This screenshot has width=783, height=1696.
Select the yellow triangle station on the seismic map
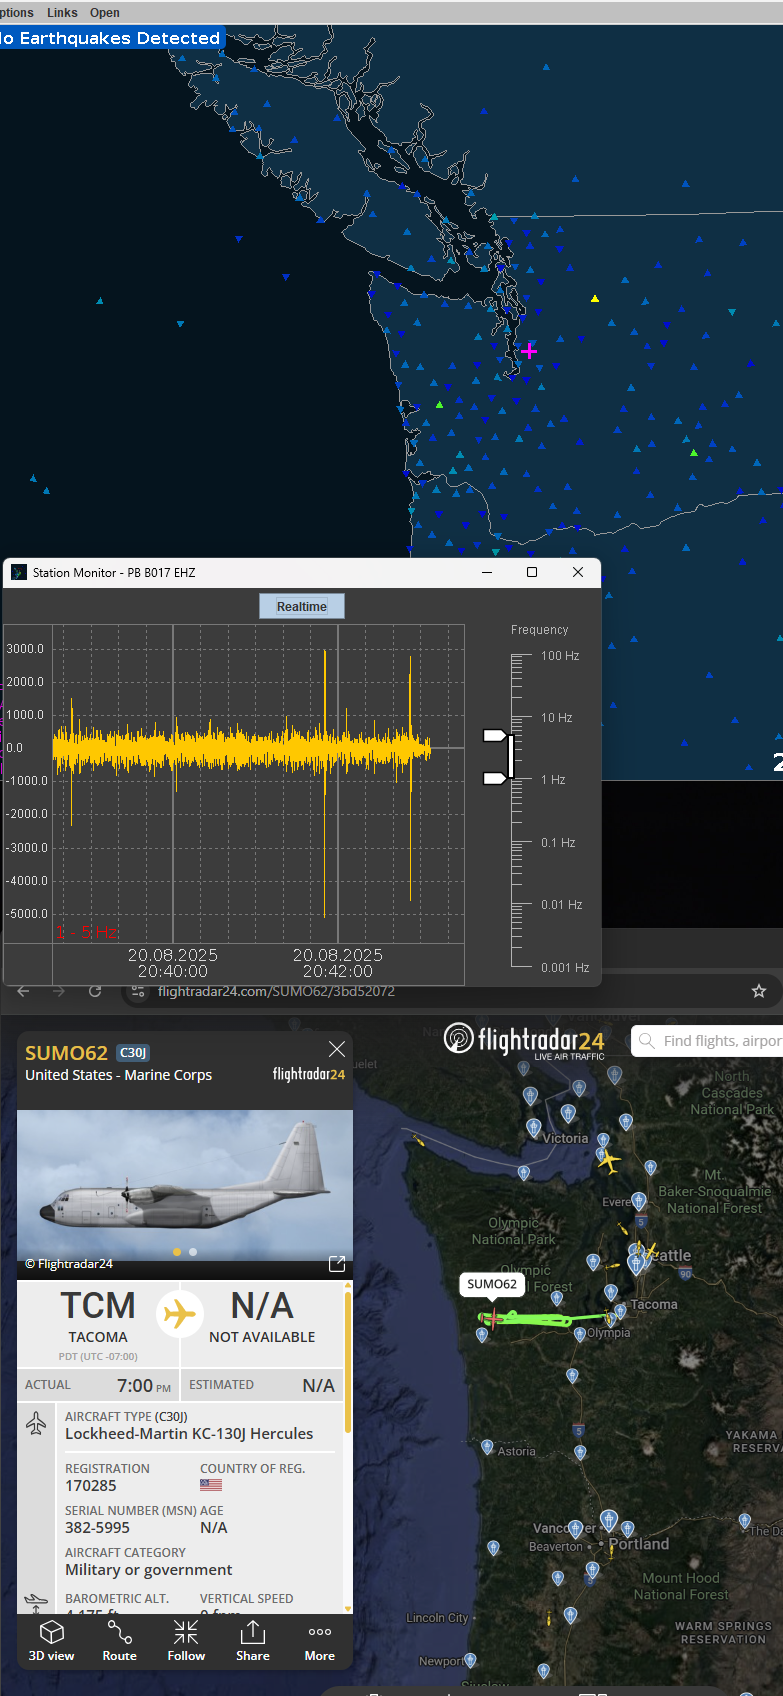point(595,298)
